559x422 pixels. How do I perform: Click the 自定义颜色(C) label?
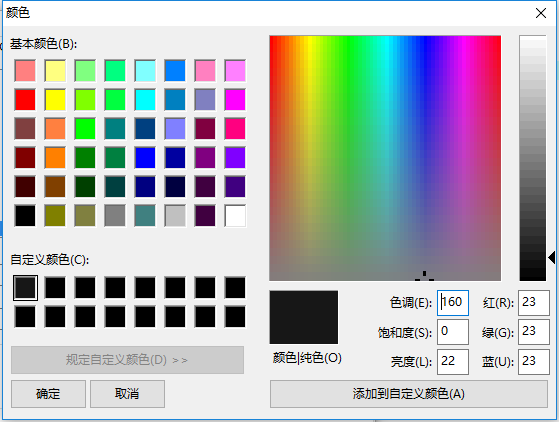(50, 260)
